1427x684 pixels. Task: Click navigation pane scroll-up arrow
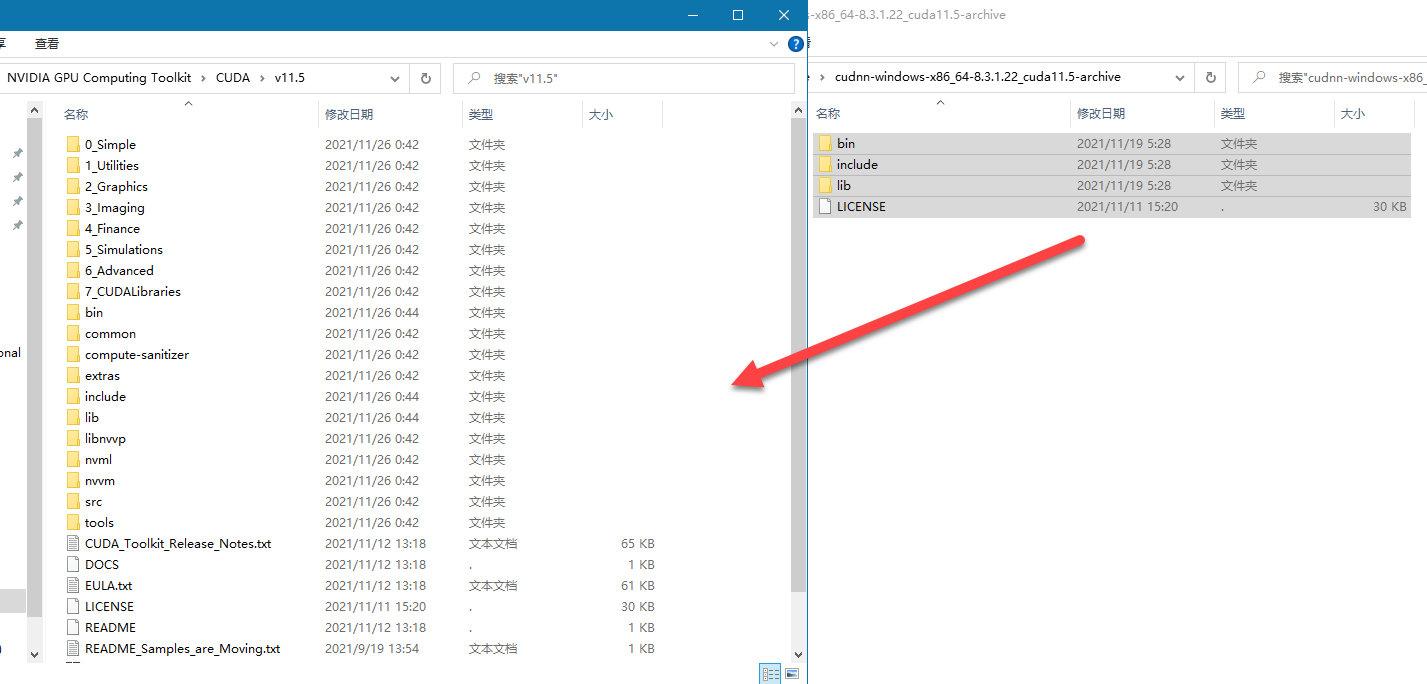[x=34, y=110]
